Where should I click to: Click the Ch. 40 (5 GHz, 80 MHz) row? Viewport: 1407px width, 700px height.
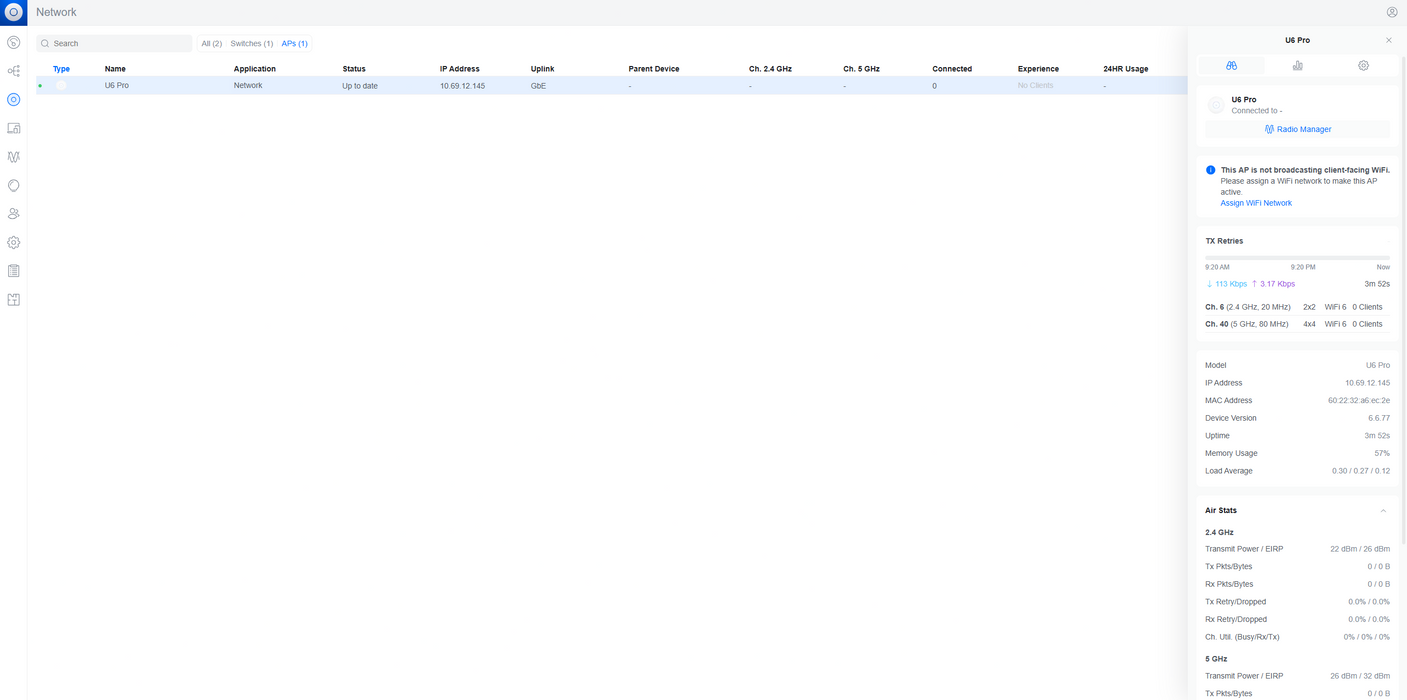pyautogui.click(x=1297, y=324)
